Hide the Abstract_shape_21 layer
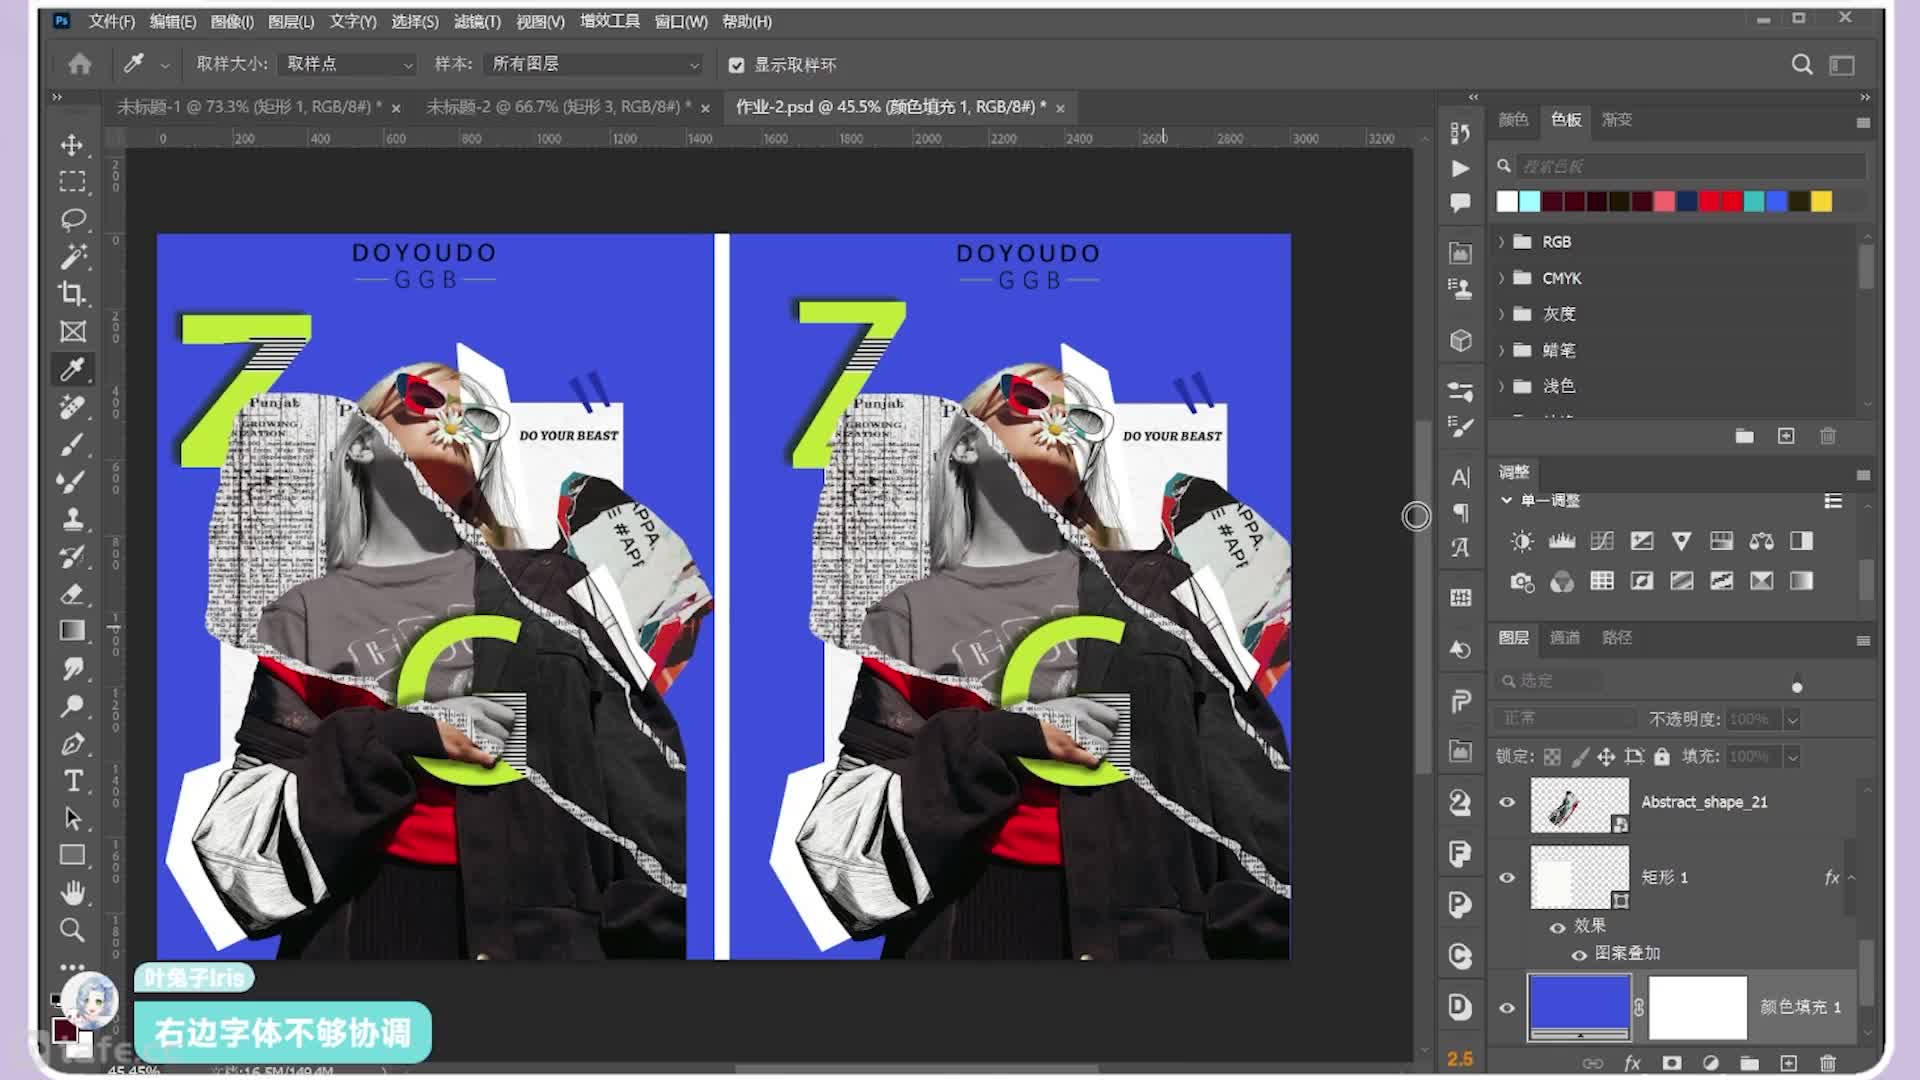 click(x=1507, y=802)
